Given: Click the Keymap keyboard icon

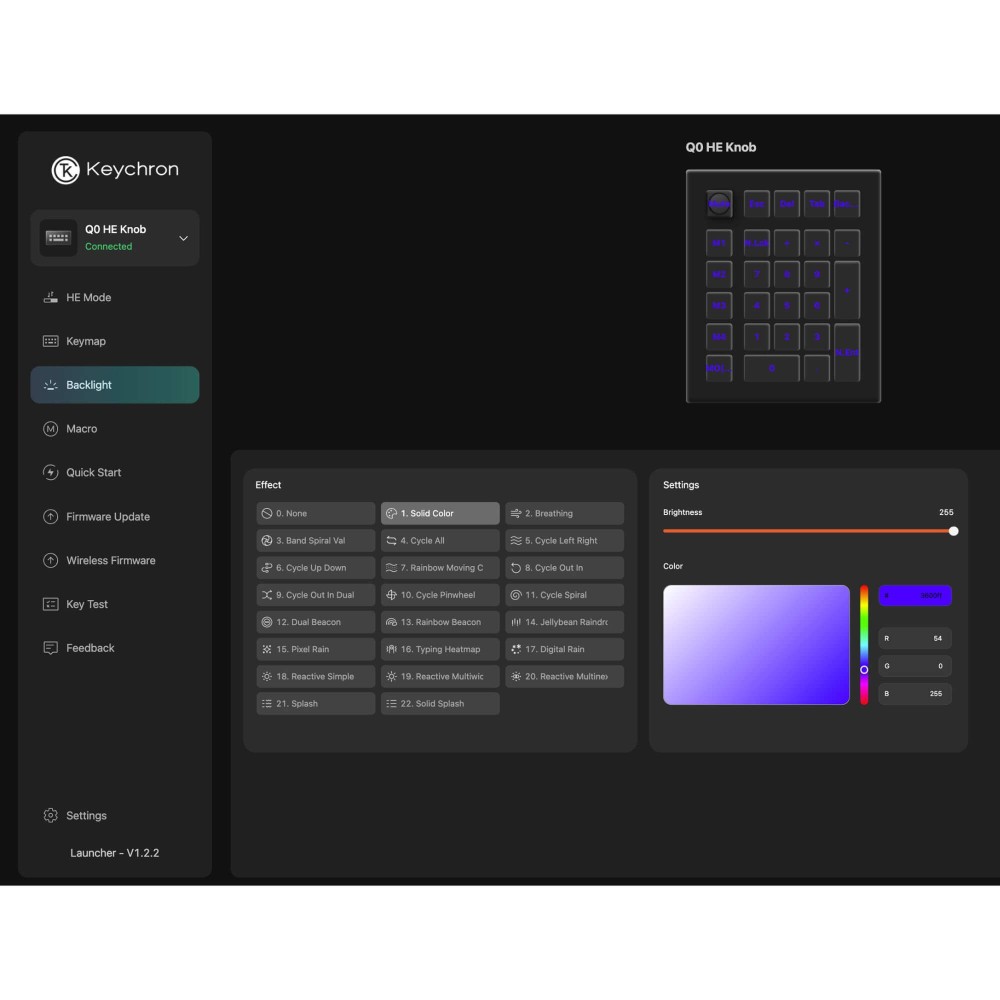Looking at the screenshot, I should 50,341.
